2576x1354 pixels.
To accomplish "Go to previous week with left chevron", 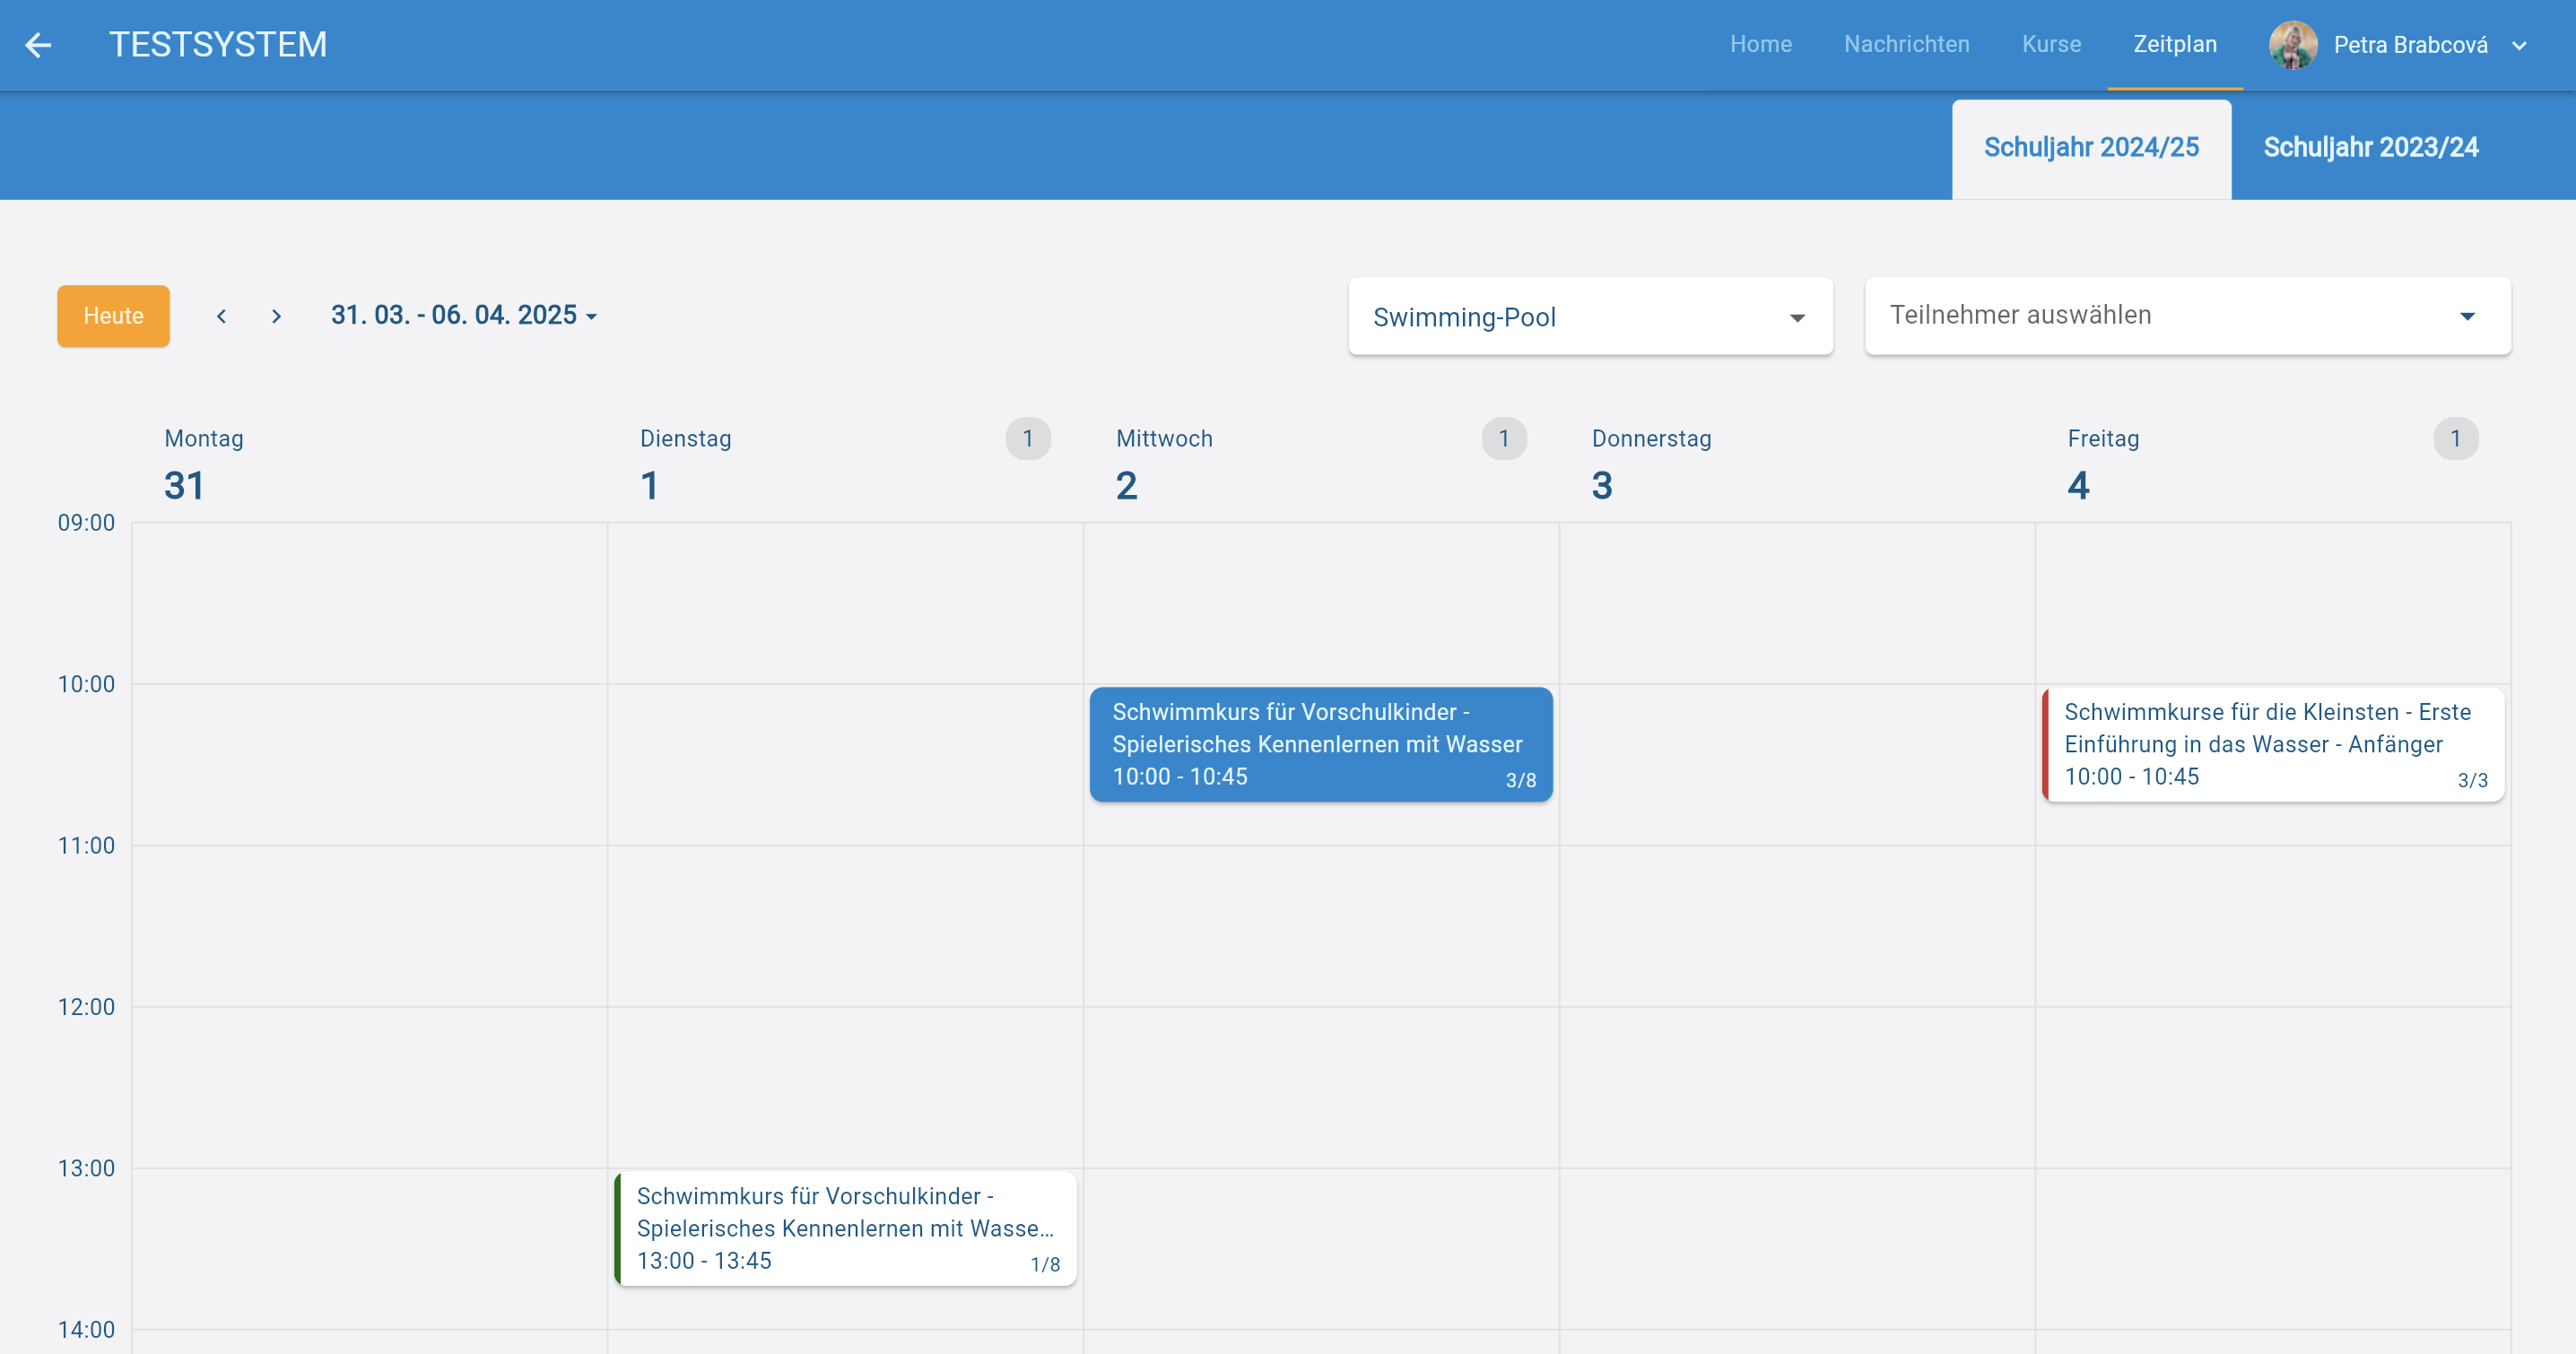I will (x=221, y=316).
